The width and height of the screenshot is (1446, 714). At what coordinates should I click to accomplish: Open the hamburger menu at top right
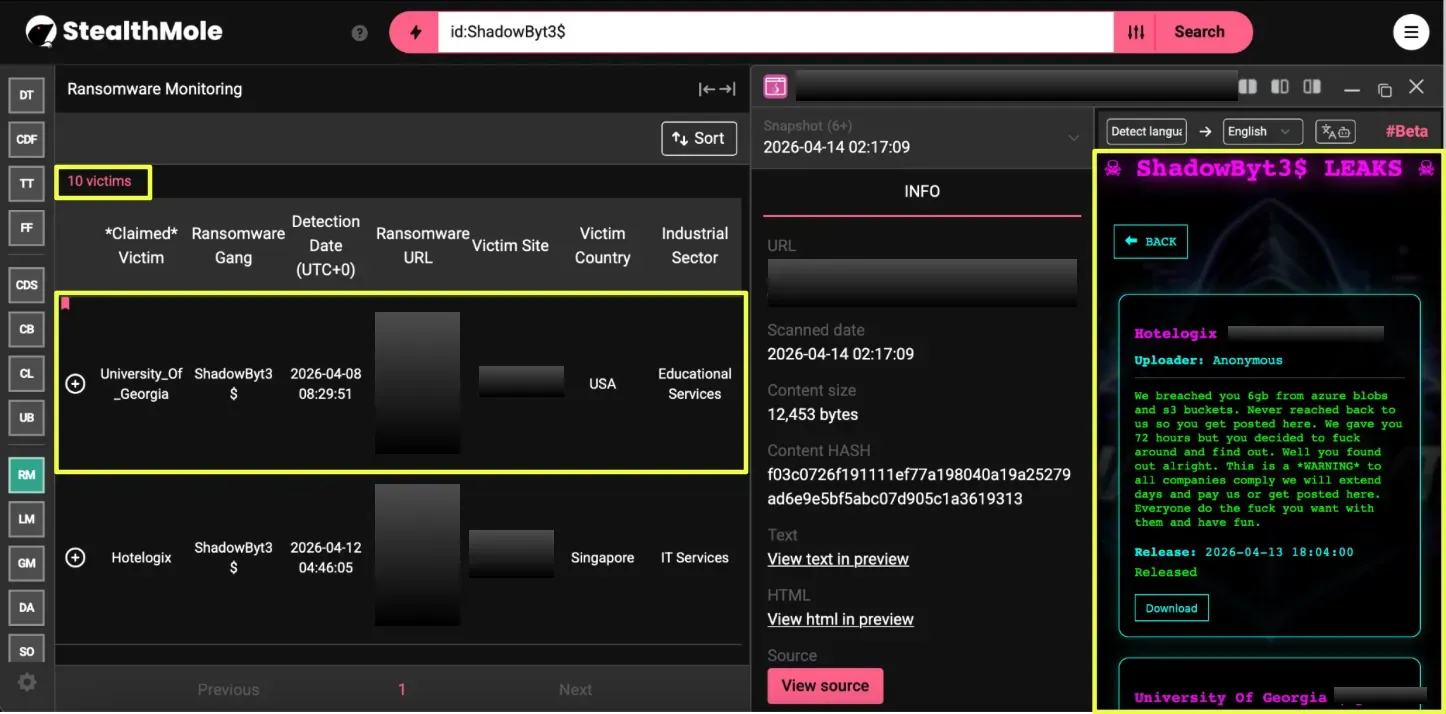[1411, 32]
